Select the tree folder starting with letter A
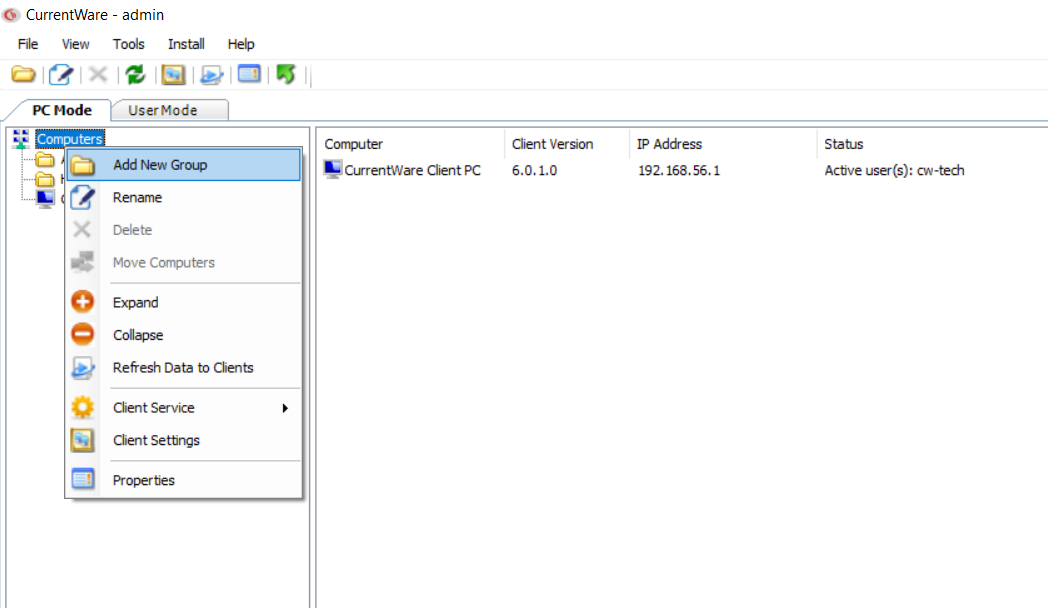The image size is (1048, 608). tap(45, 160)
